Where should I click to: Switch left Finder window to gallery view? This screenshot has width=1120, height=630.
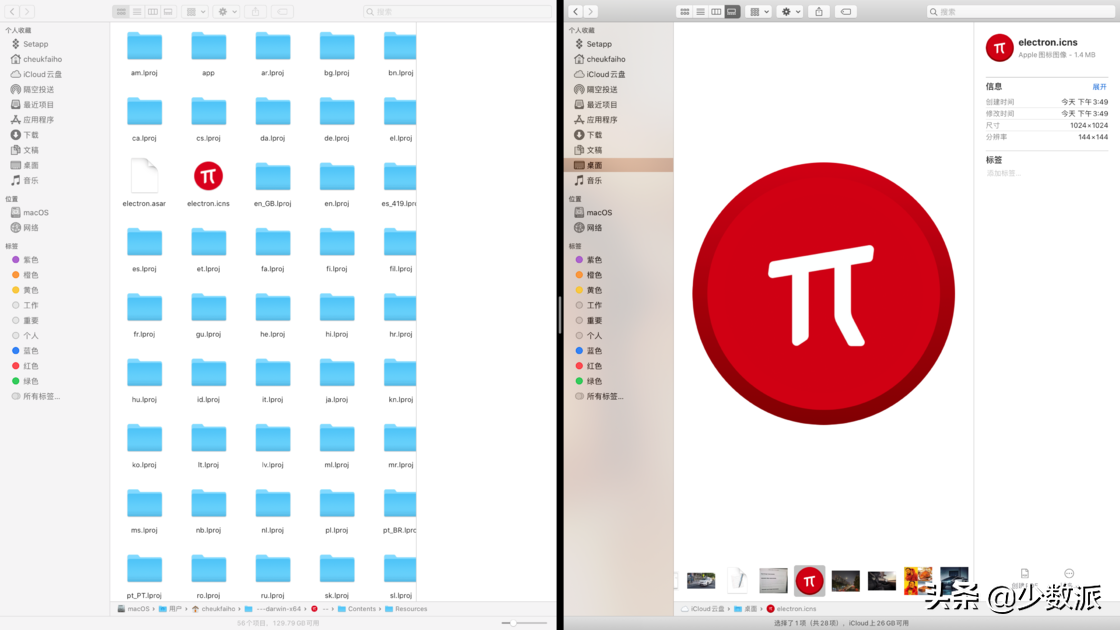click(168, 11)
